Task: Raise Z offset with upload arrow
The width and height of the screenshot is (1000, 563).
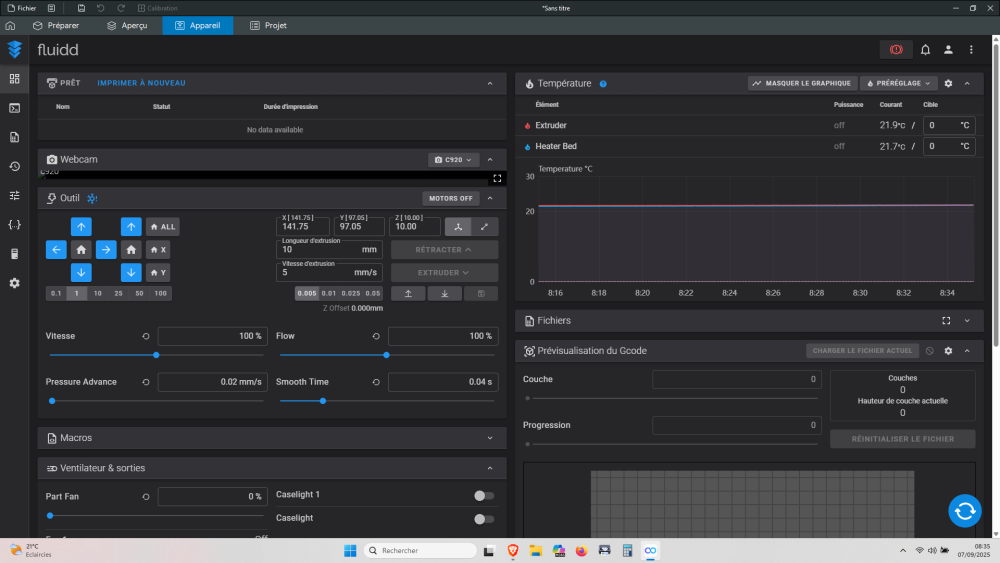Action: 408,293
